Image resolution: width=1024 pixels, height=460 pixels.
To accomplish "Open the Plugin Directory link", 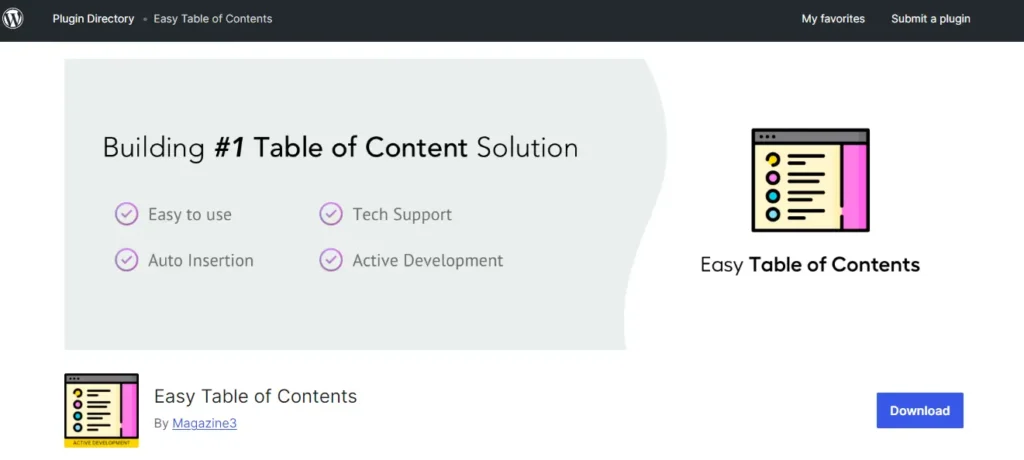I will (93, 19).
